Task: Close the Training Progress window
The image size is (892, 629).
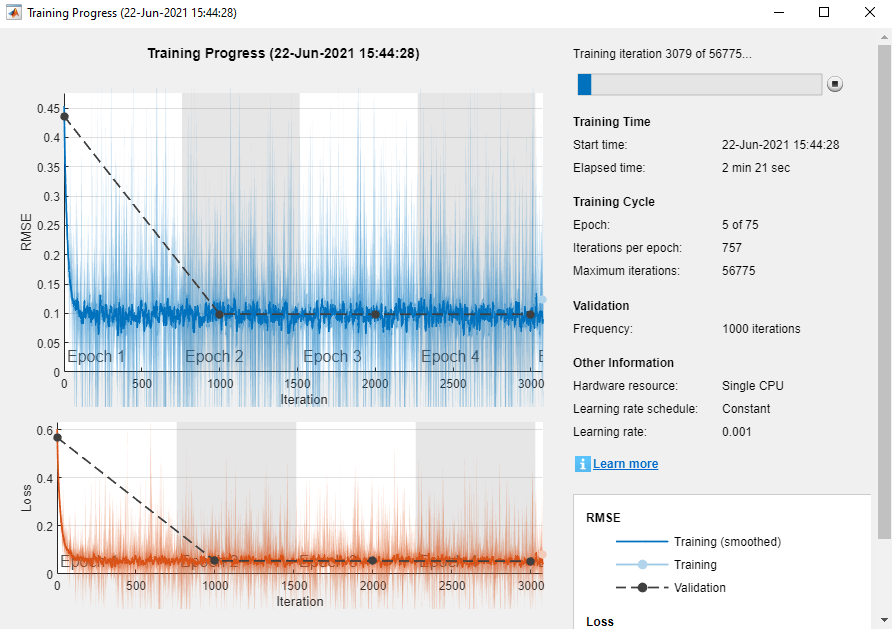Action: tap(869, 12)
